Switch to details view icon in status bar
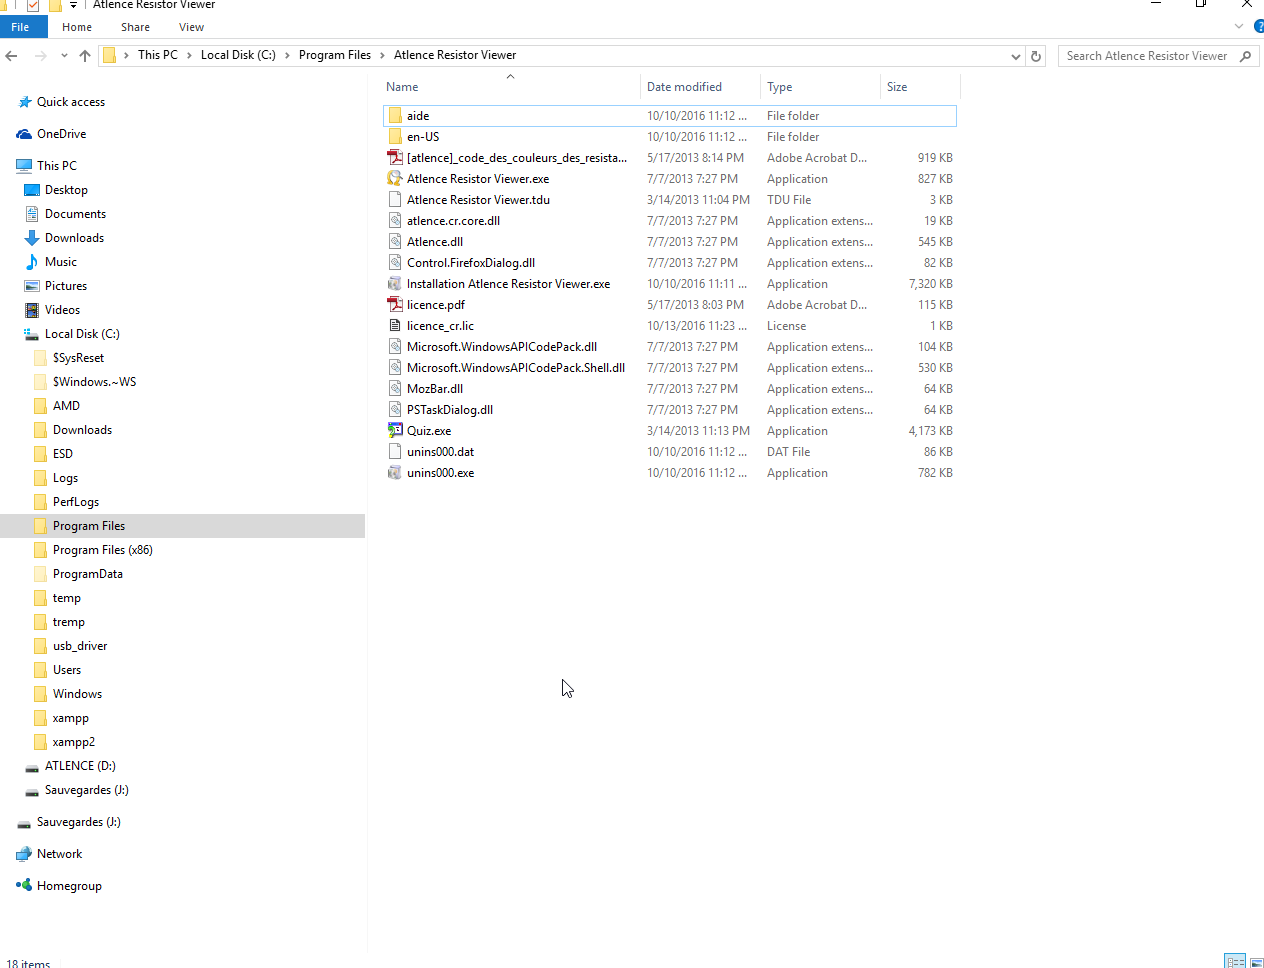 pyautogui.click(x=1236, y=962)
